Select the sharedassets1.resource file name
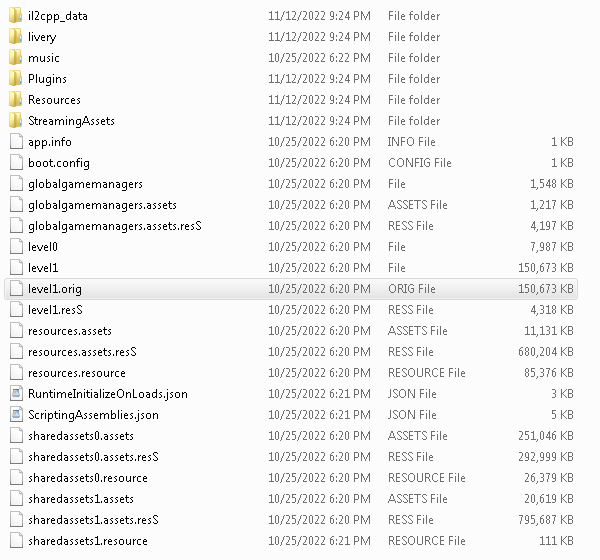The height and width of the screenshot is (560, 600). 88,541
